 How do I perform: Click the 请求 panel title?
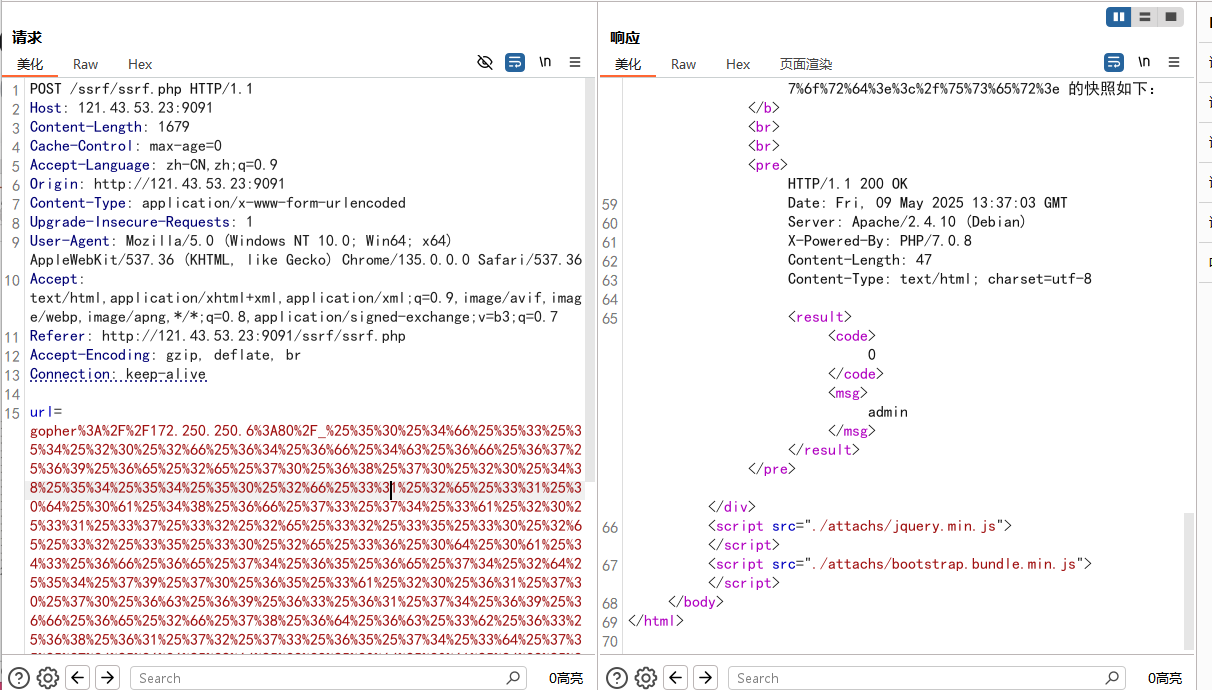(x=27, y=38)
